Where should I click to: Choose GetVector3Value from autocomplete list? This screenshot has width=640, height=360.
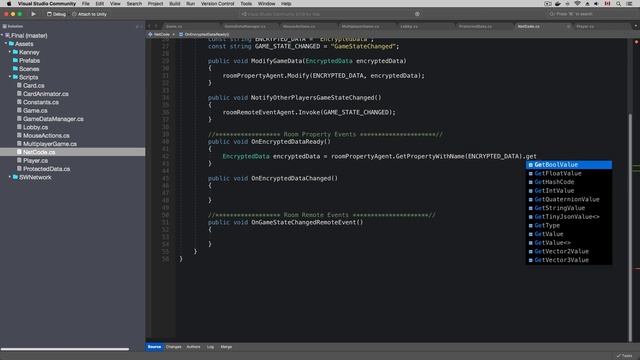[x=569, y=260]
